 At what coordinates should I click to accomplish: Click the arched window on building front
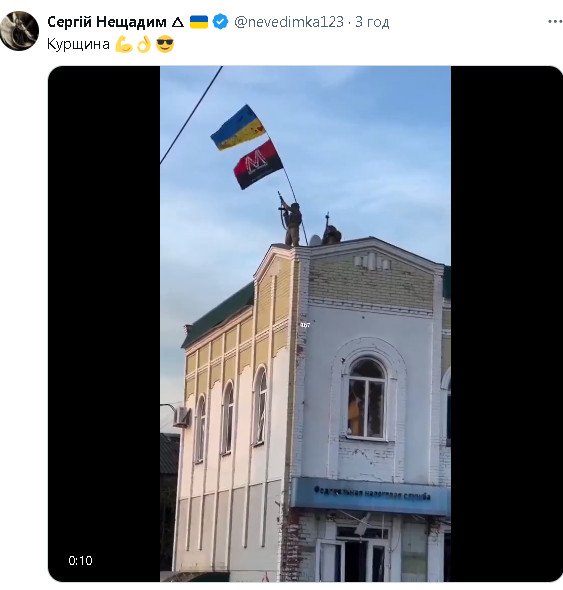[x=367, y=398]
